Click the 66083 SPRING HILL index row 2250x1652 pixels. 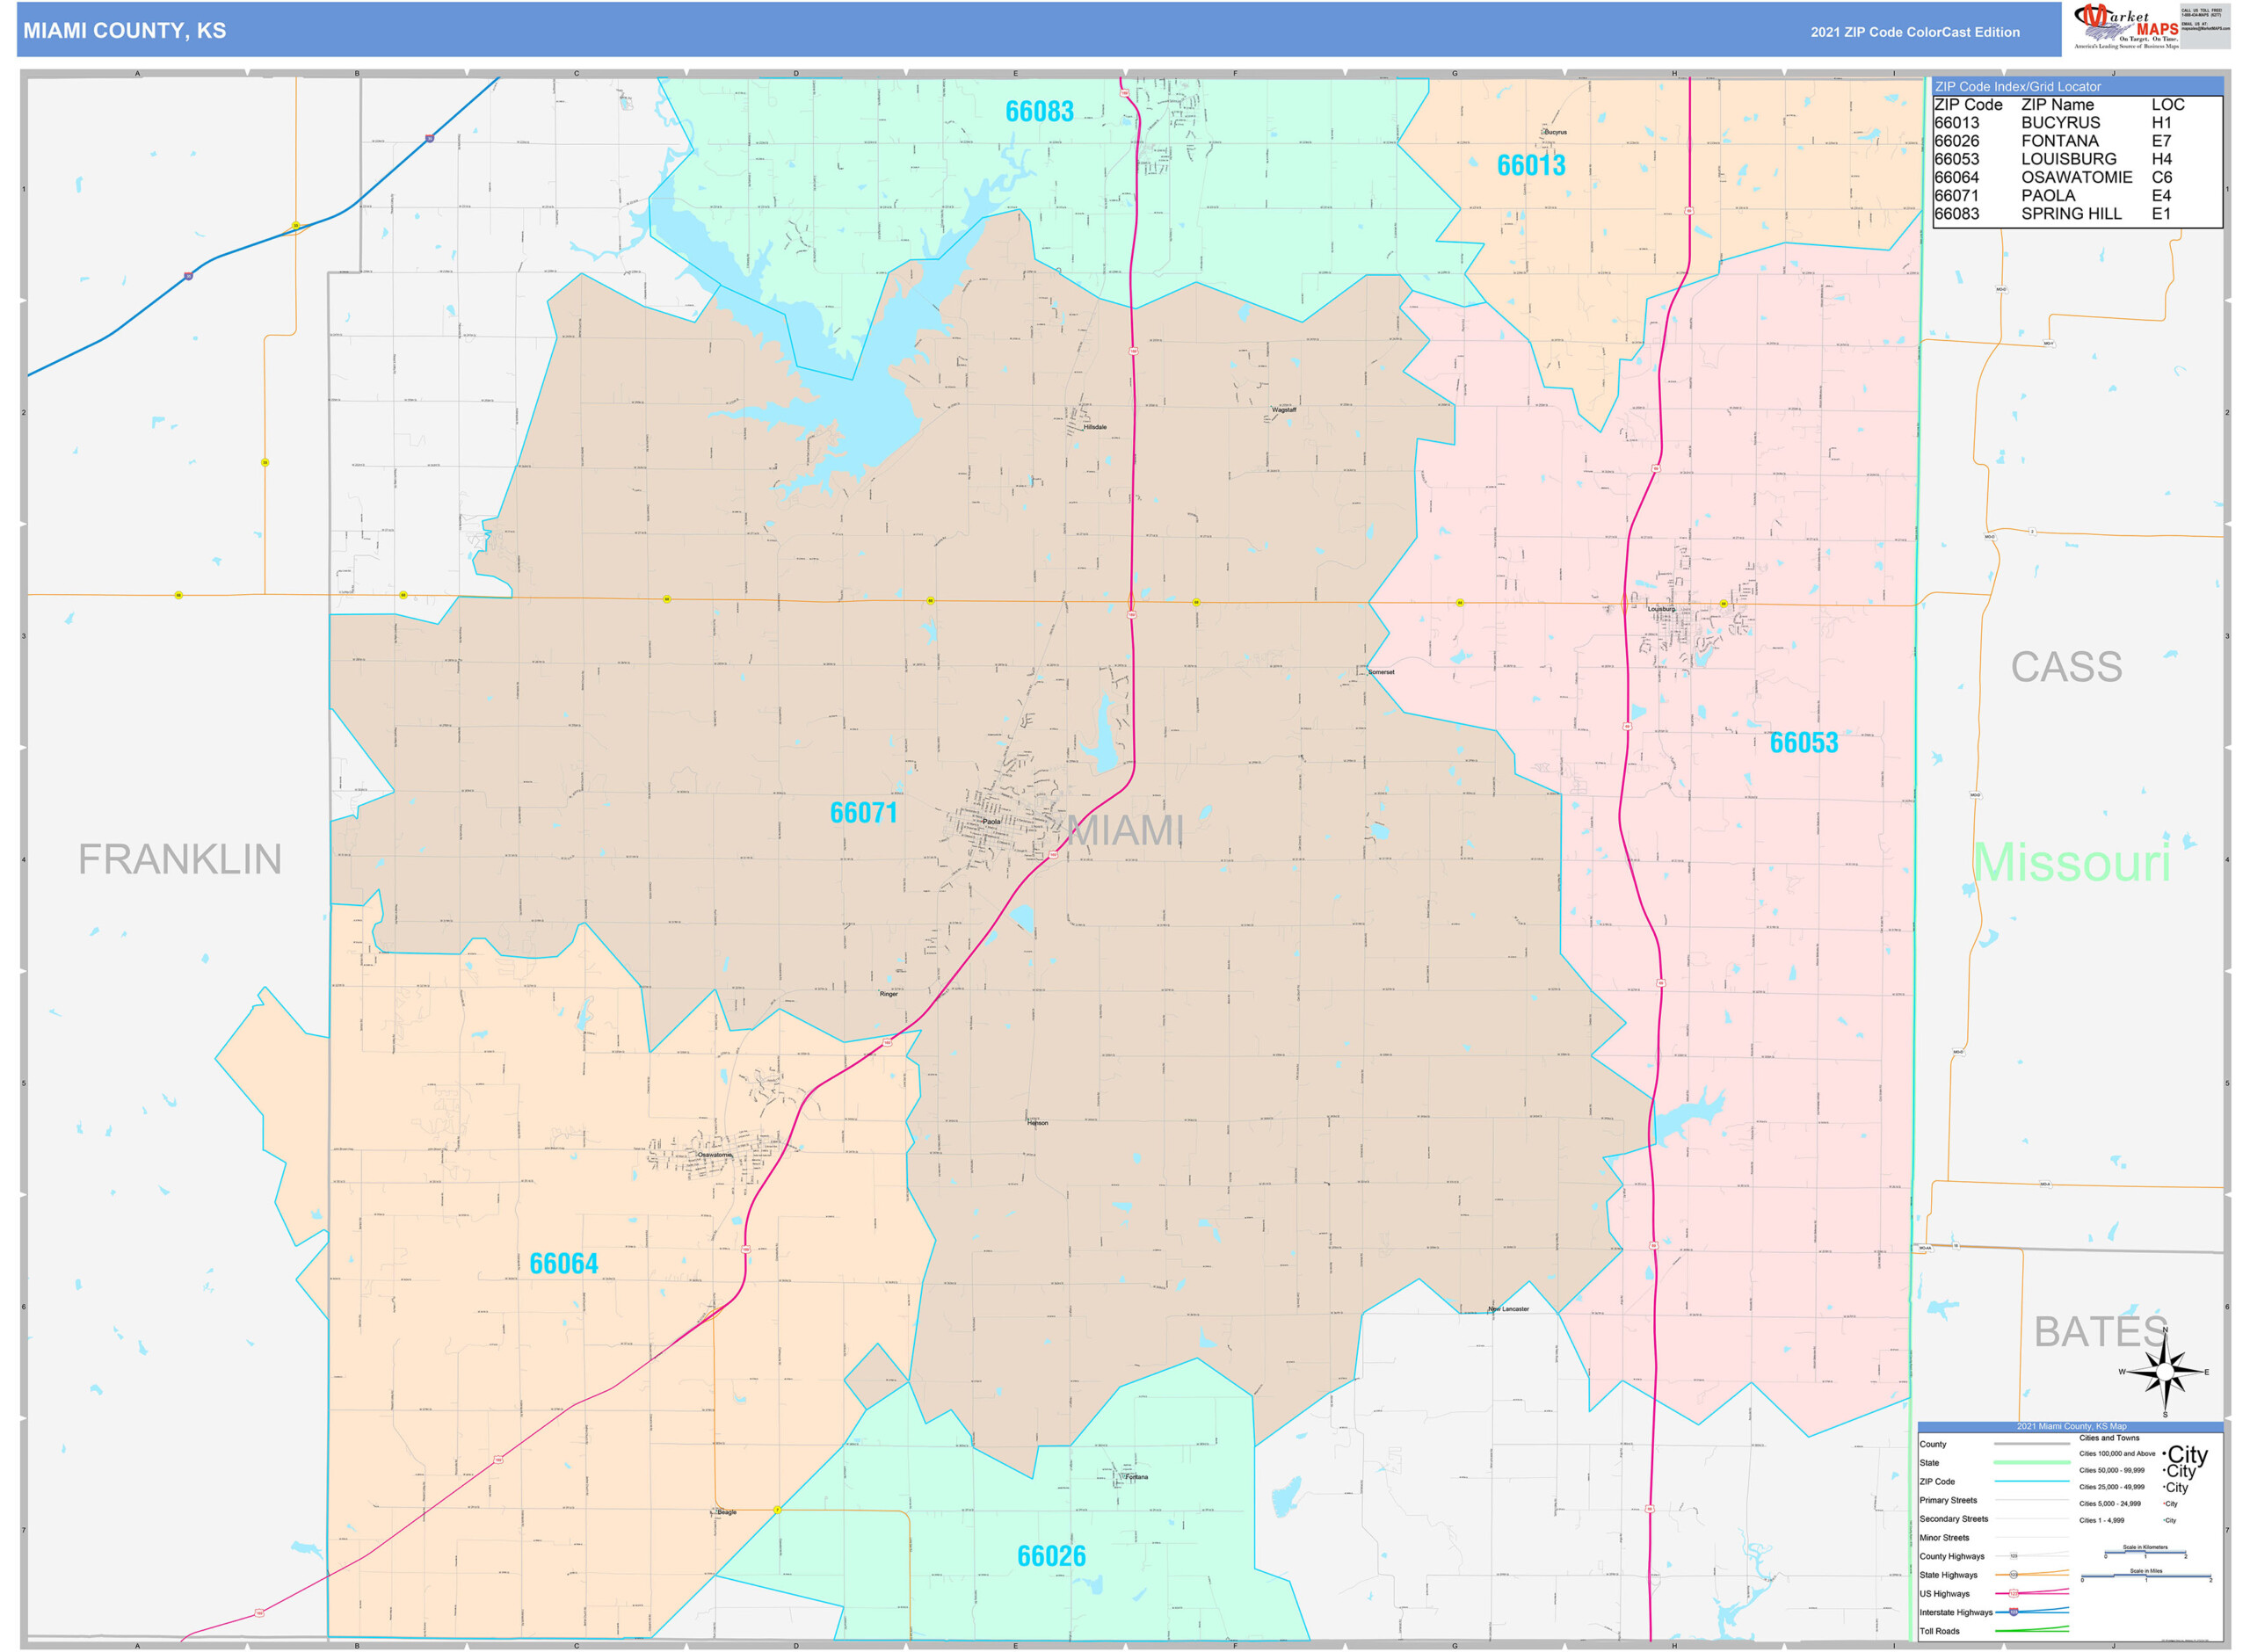pyautogui.click(x=2076, y=213)
